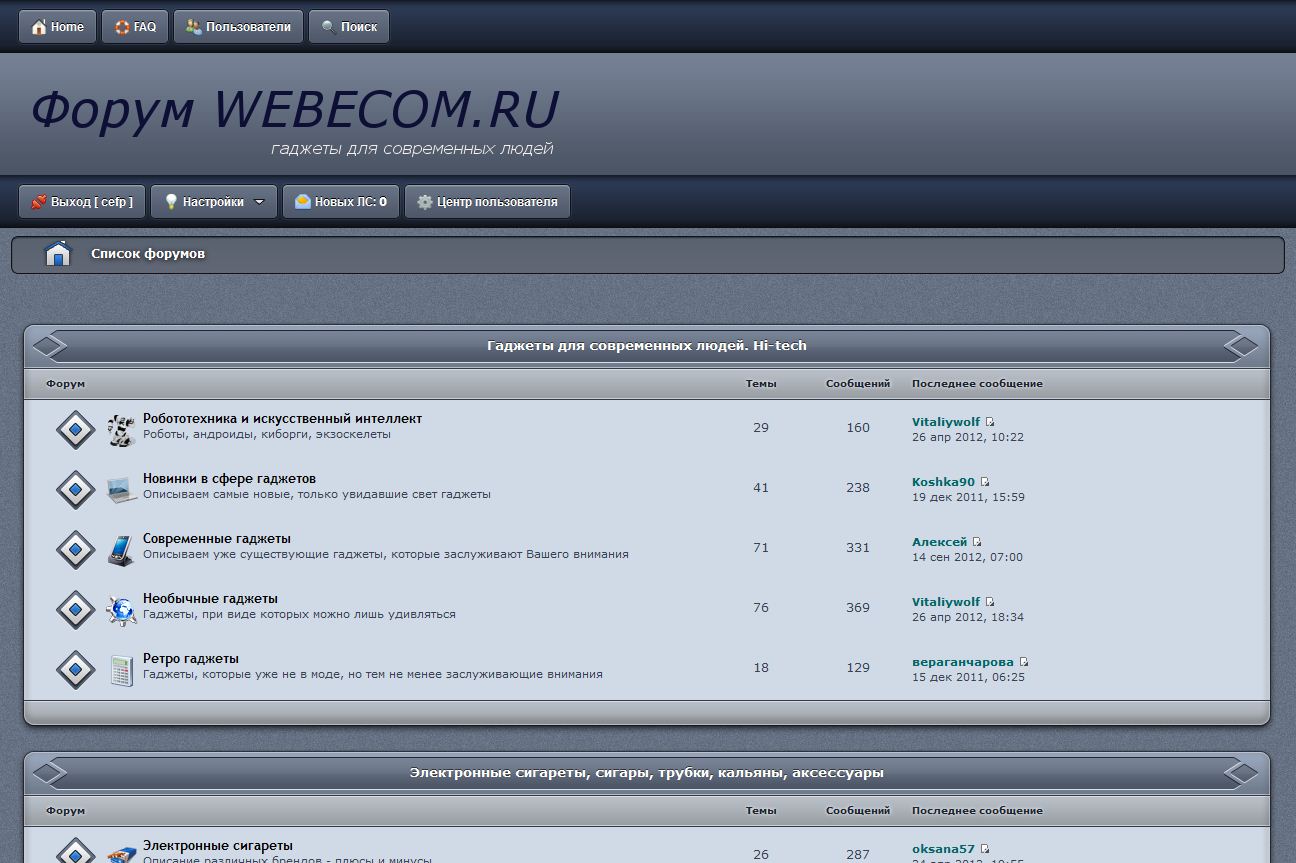
Task: Open the Необычные гаджеты forum link
Action: (210, 599)
